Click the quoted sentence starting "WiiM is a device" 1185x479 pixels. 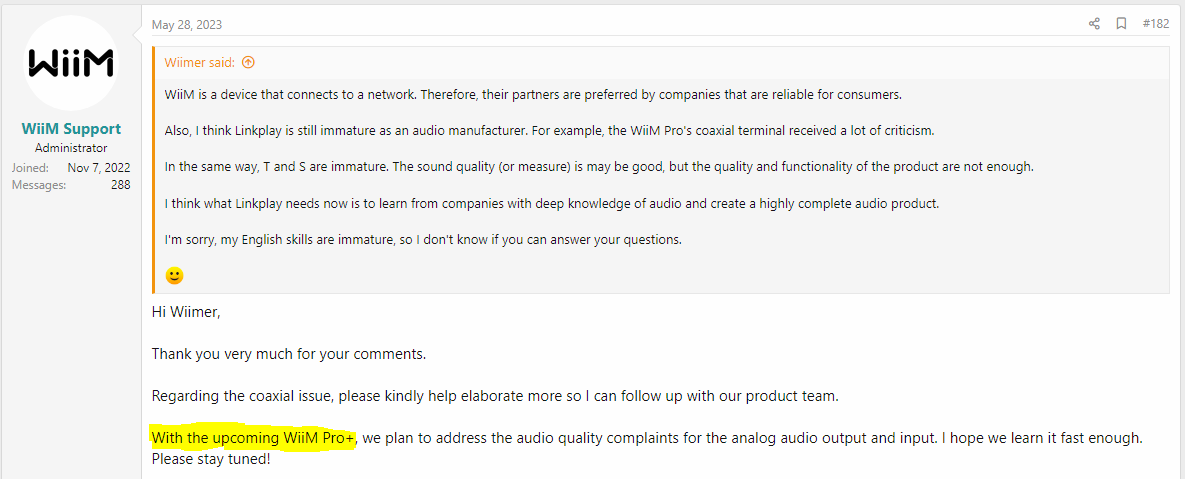534,96
